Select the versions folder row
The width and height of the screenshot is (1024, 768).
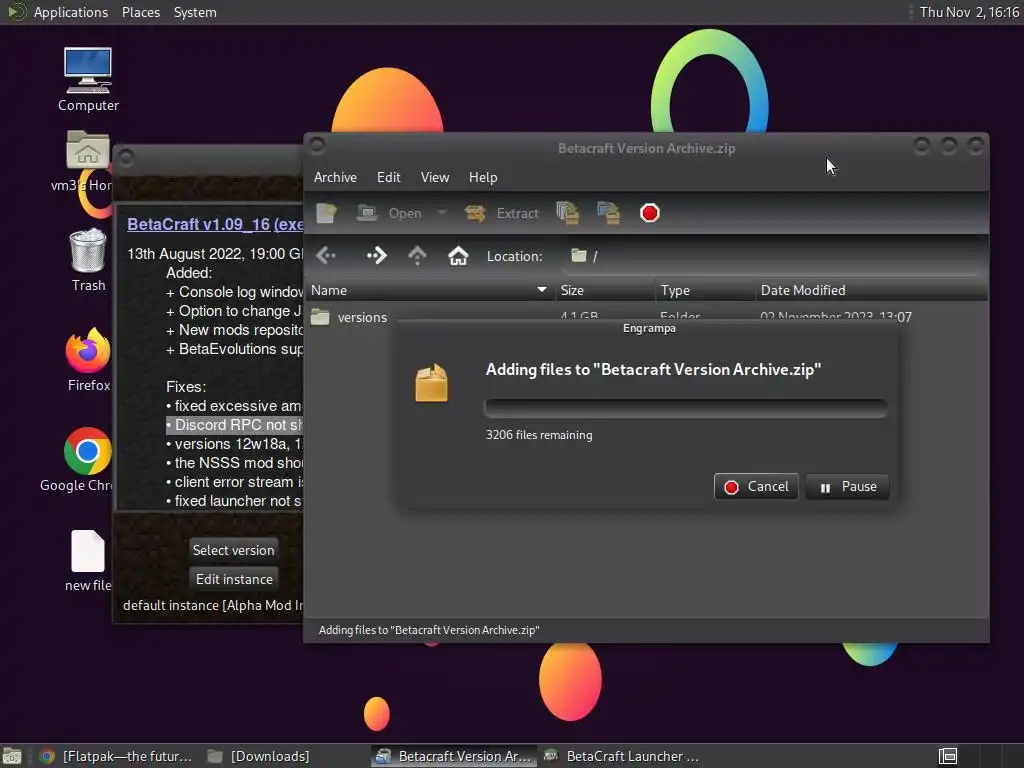(647, 317)
